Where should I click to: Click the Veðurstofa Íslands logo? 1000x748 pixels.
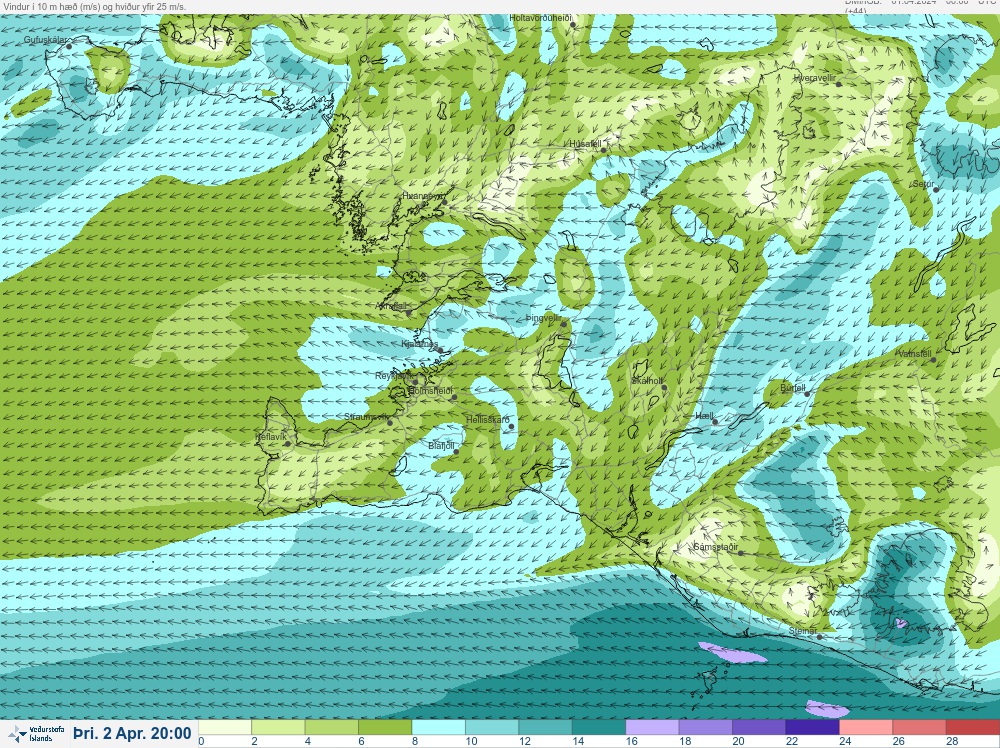point(38,733)
